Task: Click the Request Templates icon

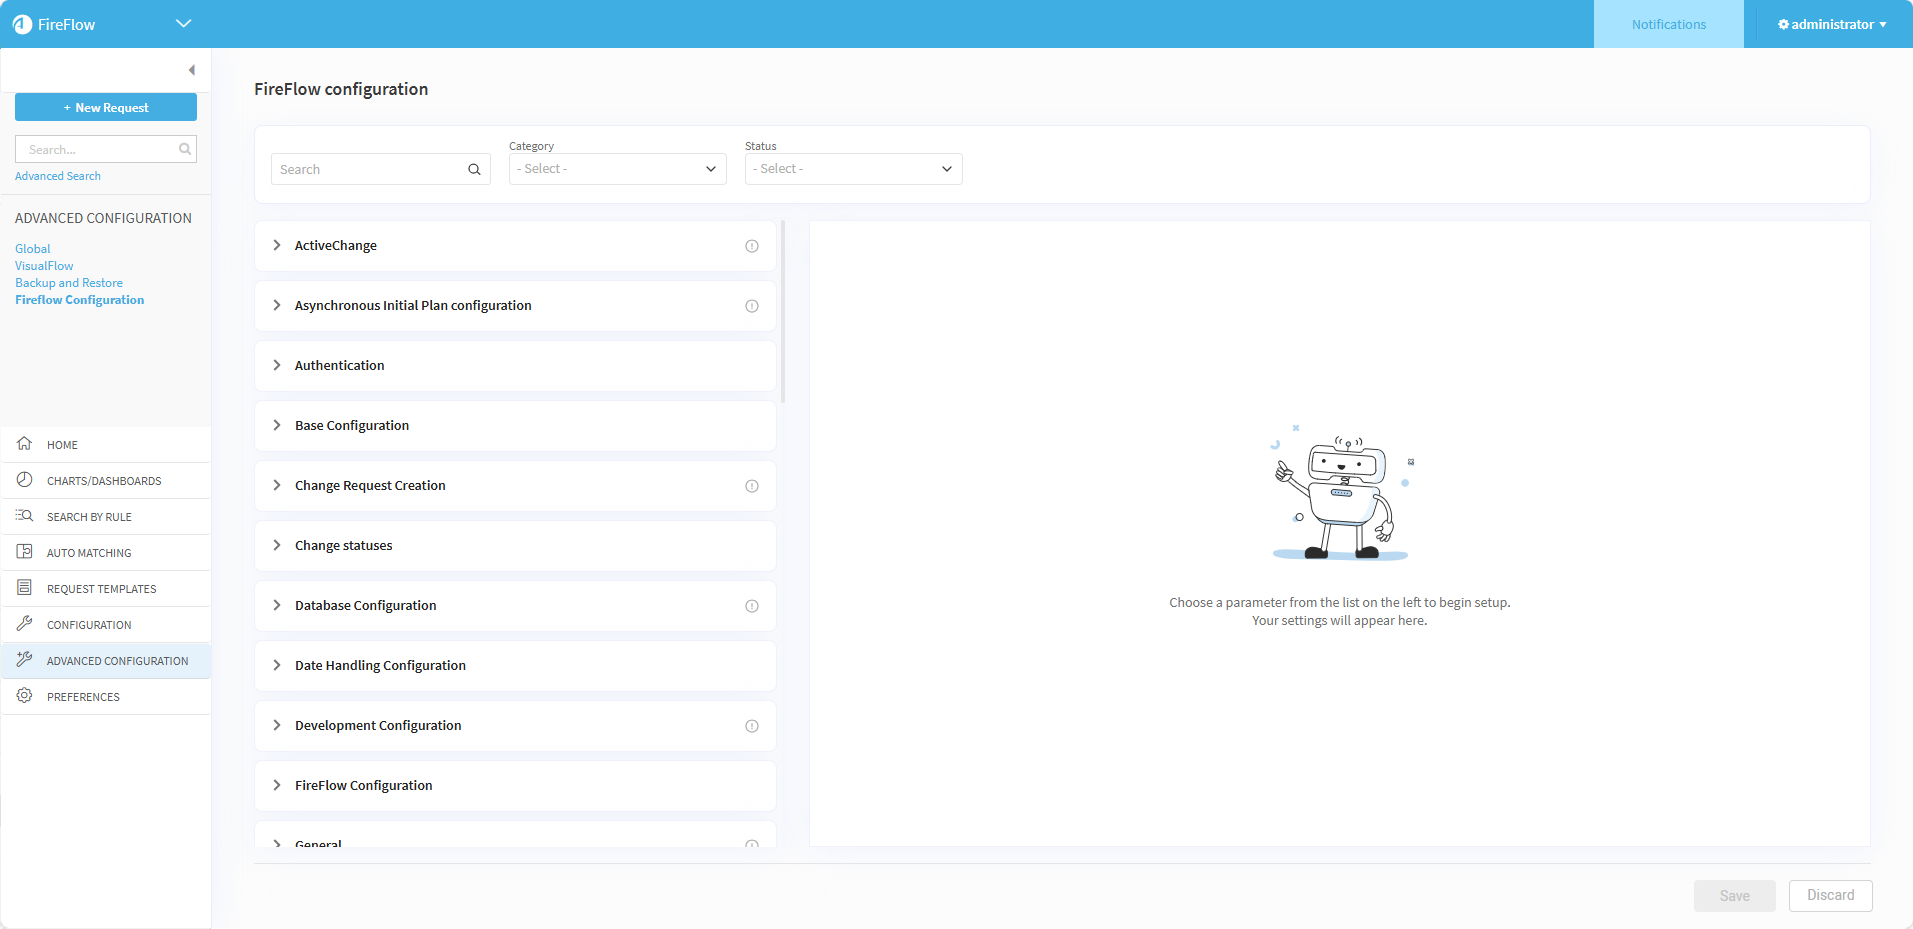Action: coord(25,588)
